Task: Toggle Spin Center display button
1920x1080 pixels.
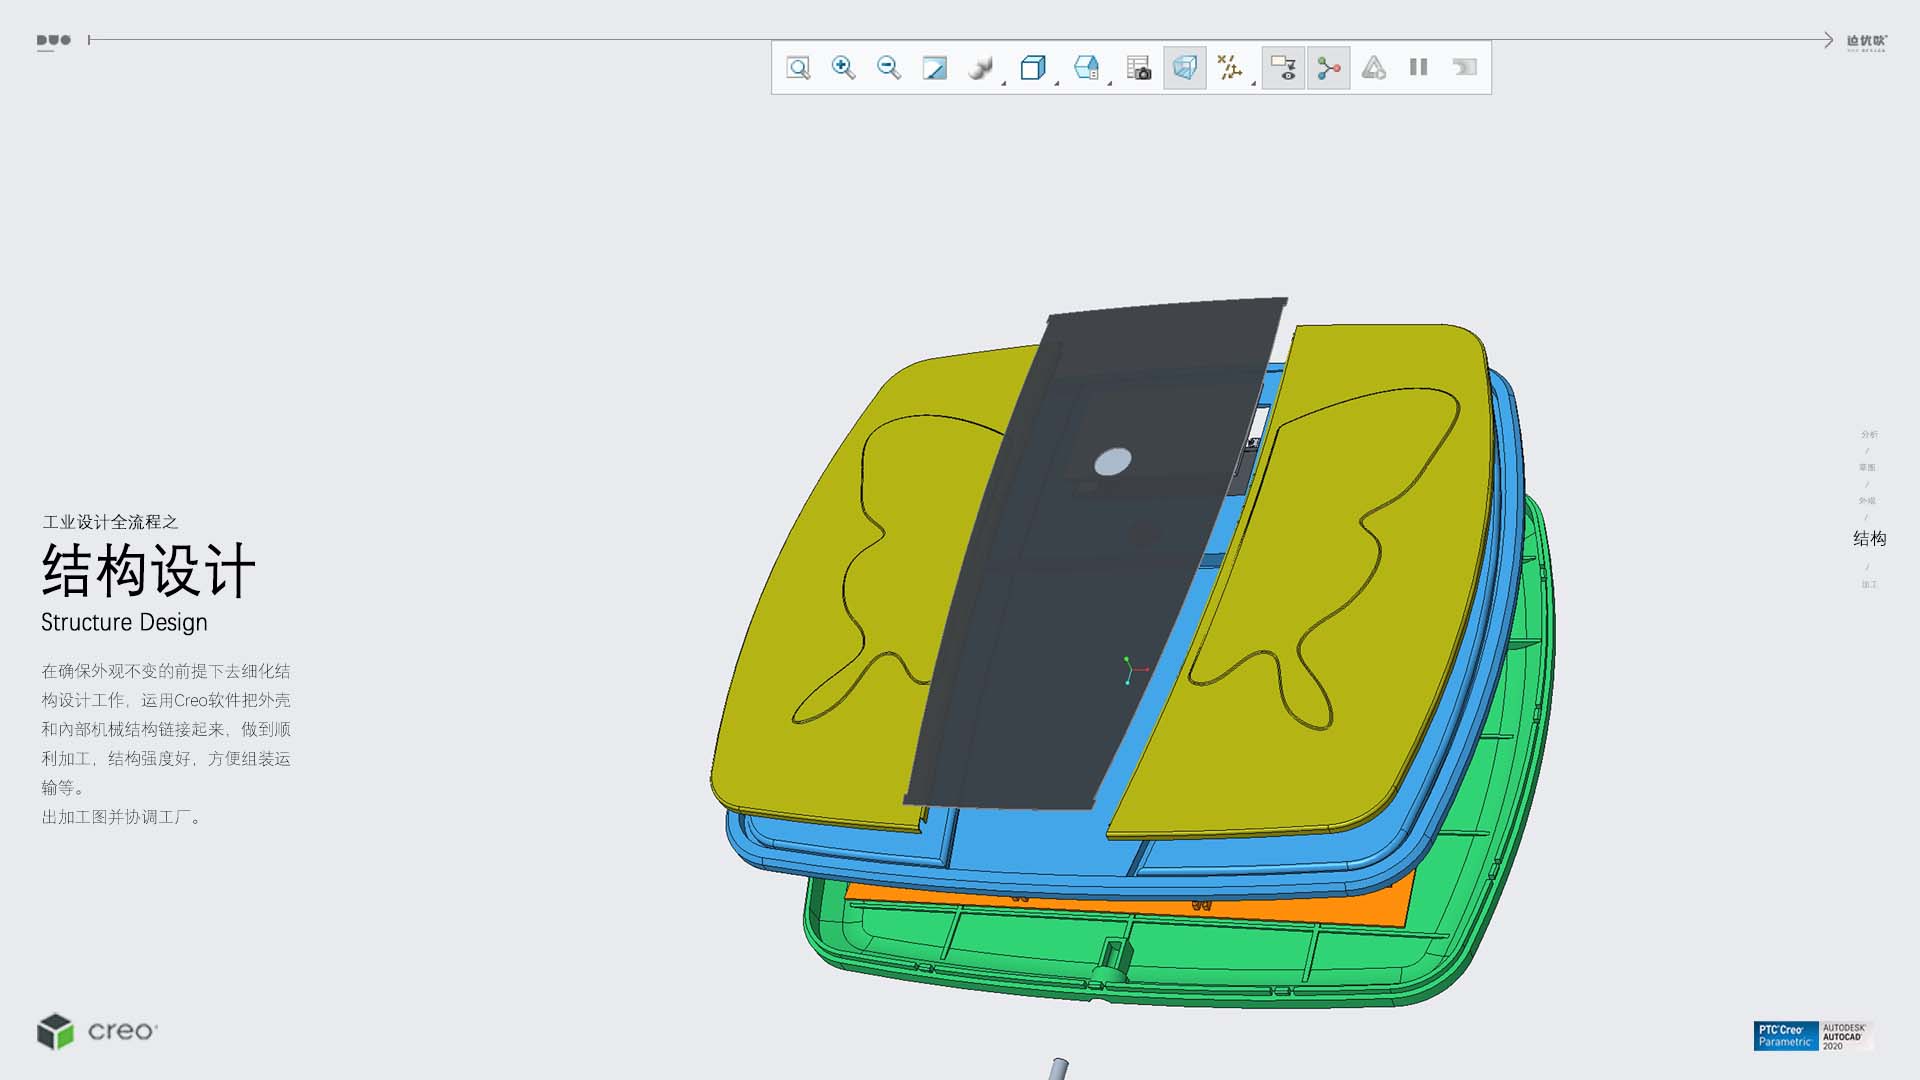Action: tap(1328, 68)
